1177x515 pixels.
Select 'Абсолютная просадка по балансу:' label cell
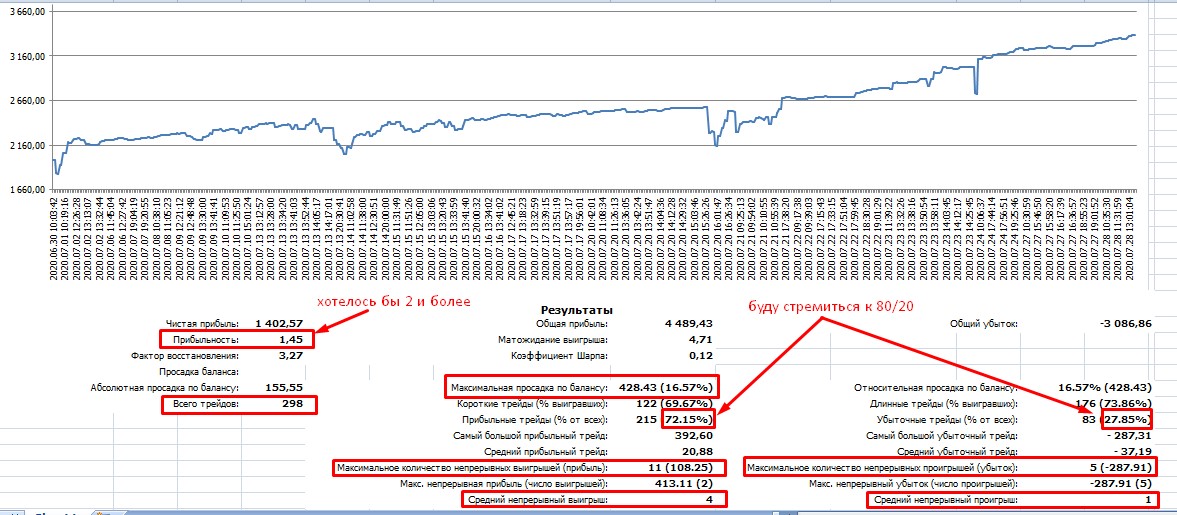click(164, 388)
